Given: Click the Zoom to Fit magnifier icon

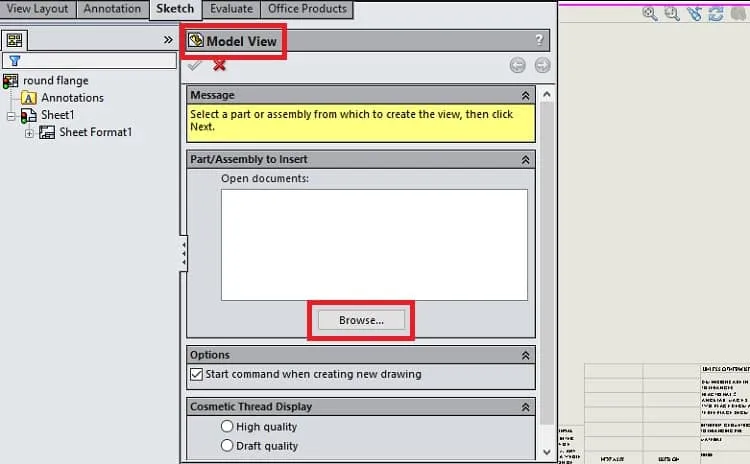Looking at the screenshot, I should 650,13.
